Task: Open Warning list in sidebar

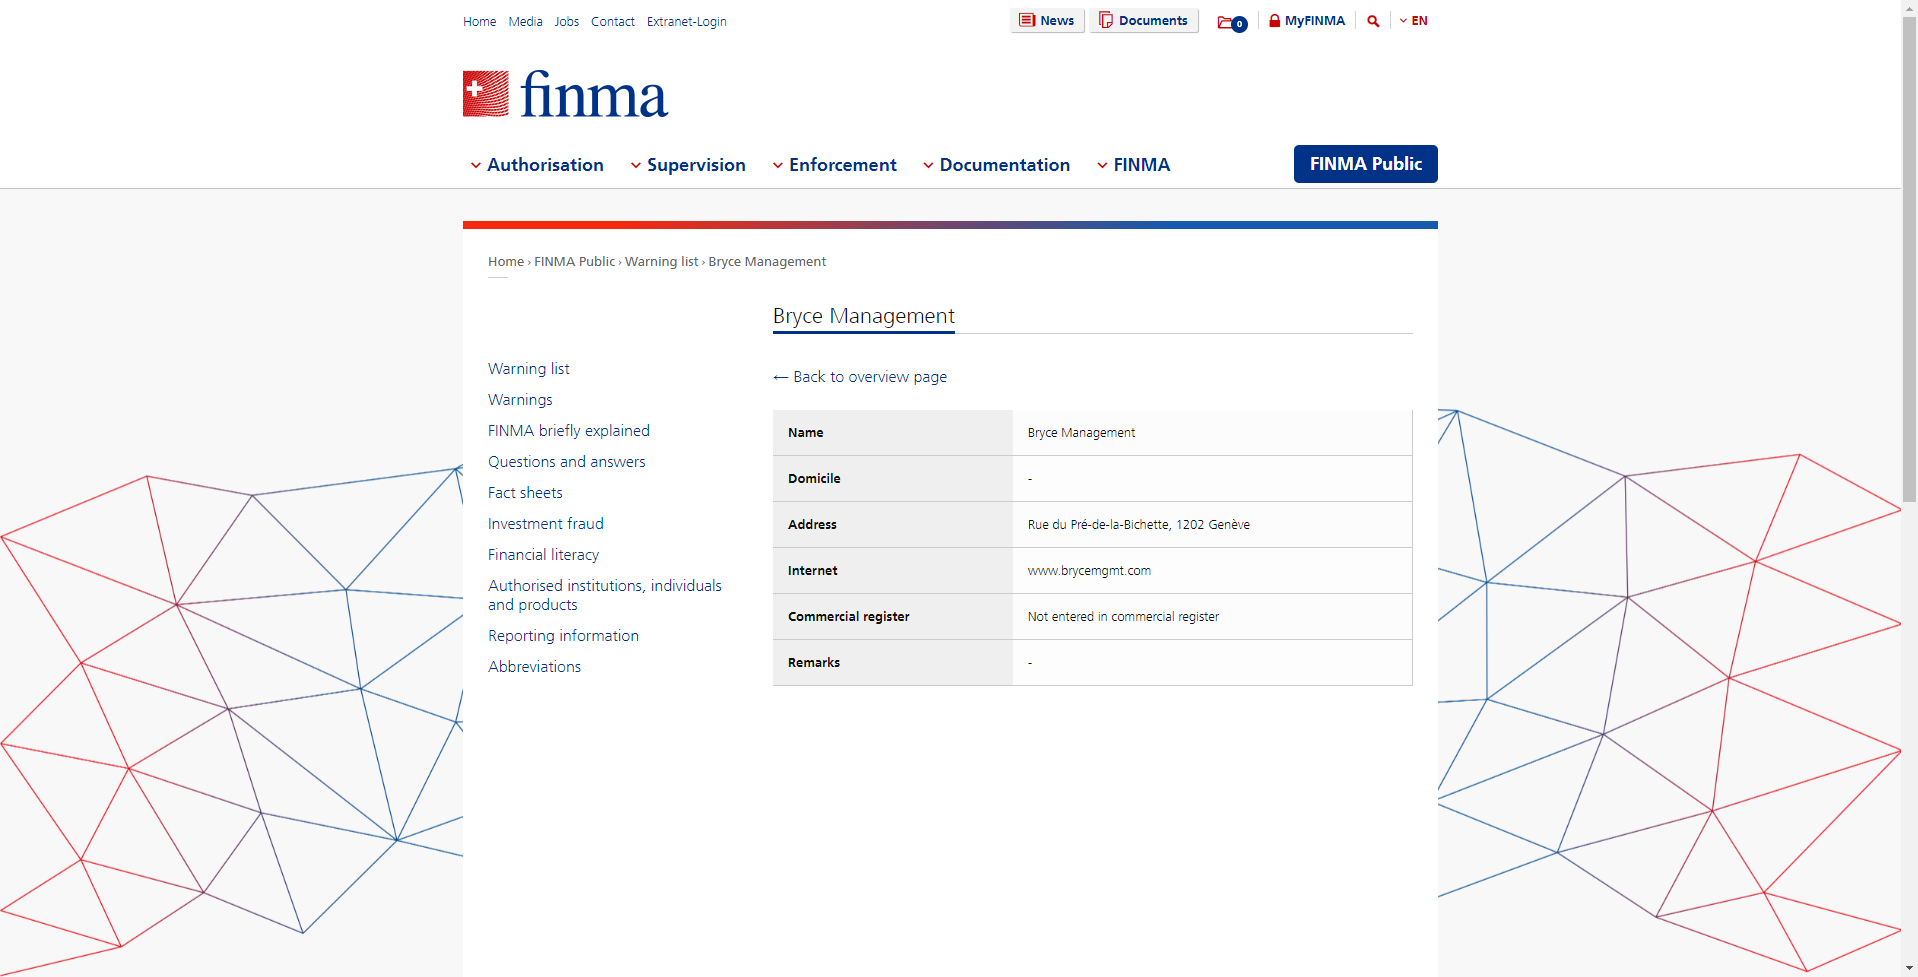Action: [529, 369]
